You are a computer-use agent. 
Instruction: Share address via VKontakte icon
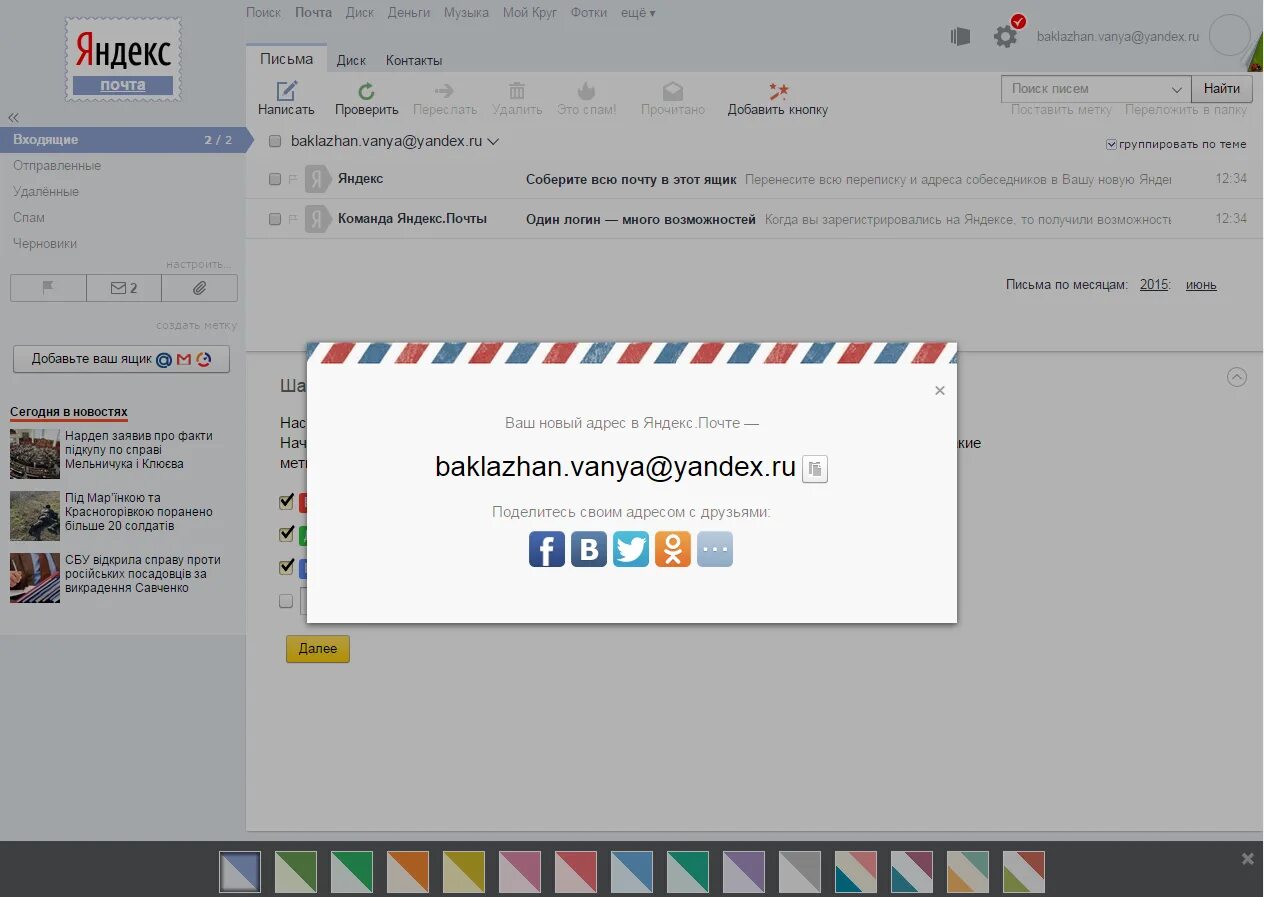(x=589, y=549)
